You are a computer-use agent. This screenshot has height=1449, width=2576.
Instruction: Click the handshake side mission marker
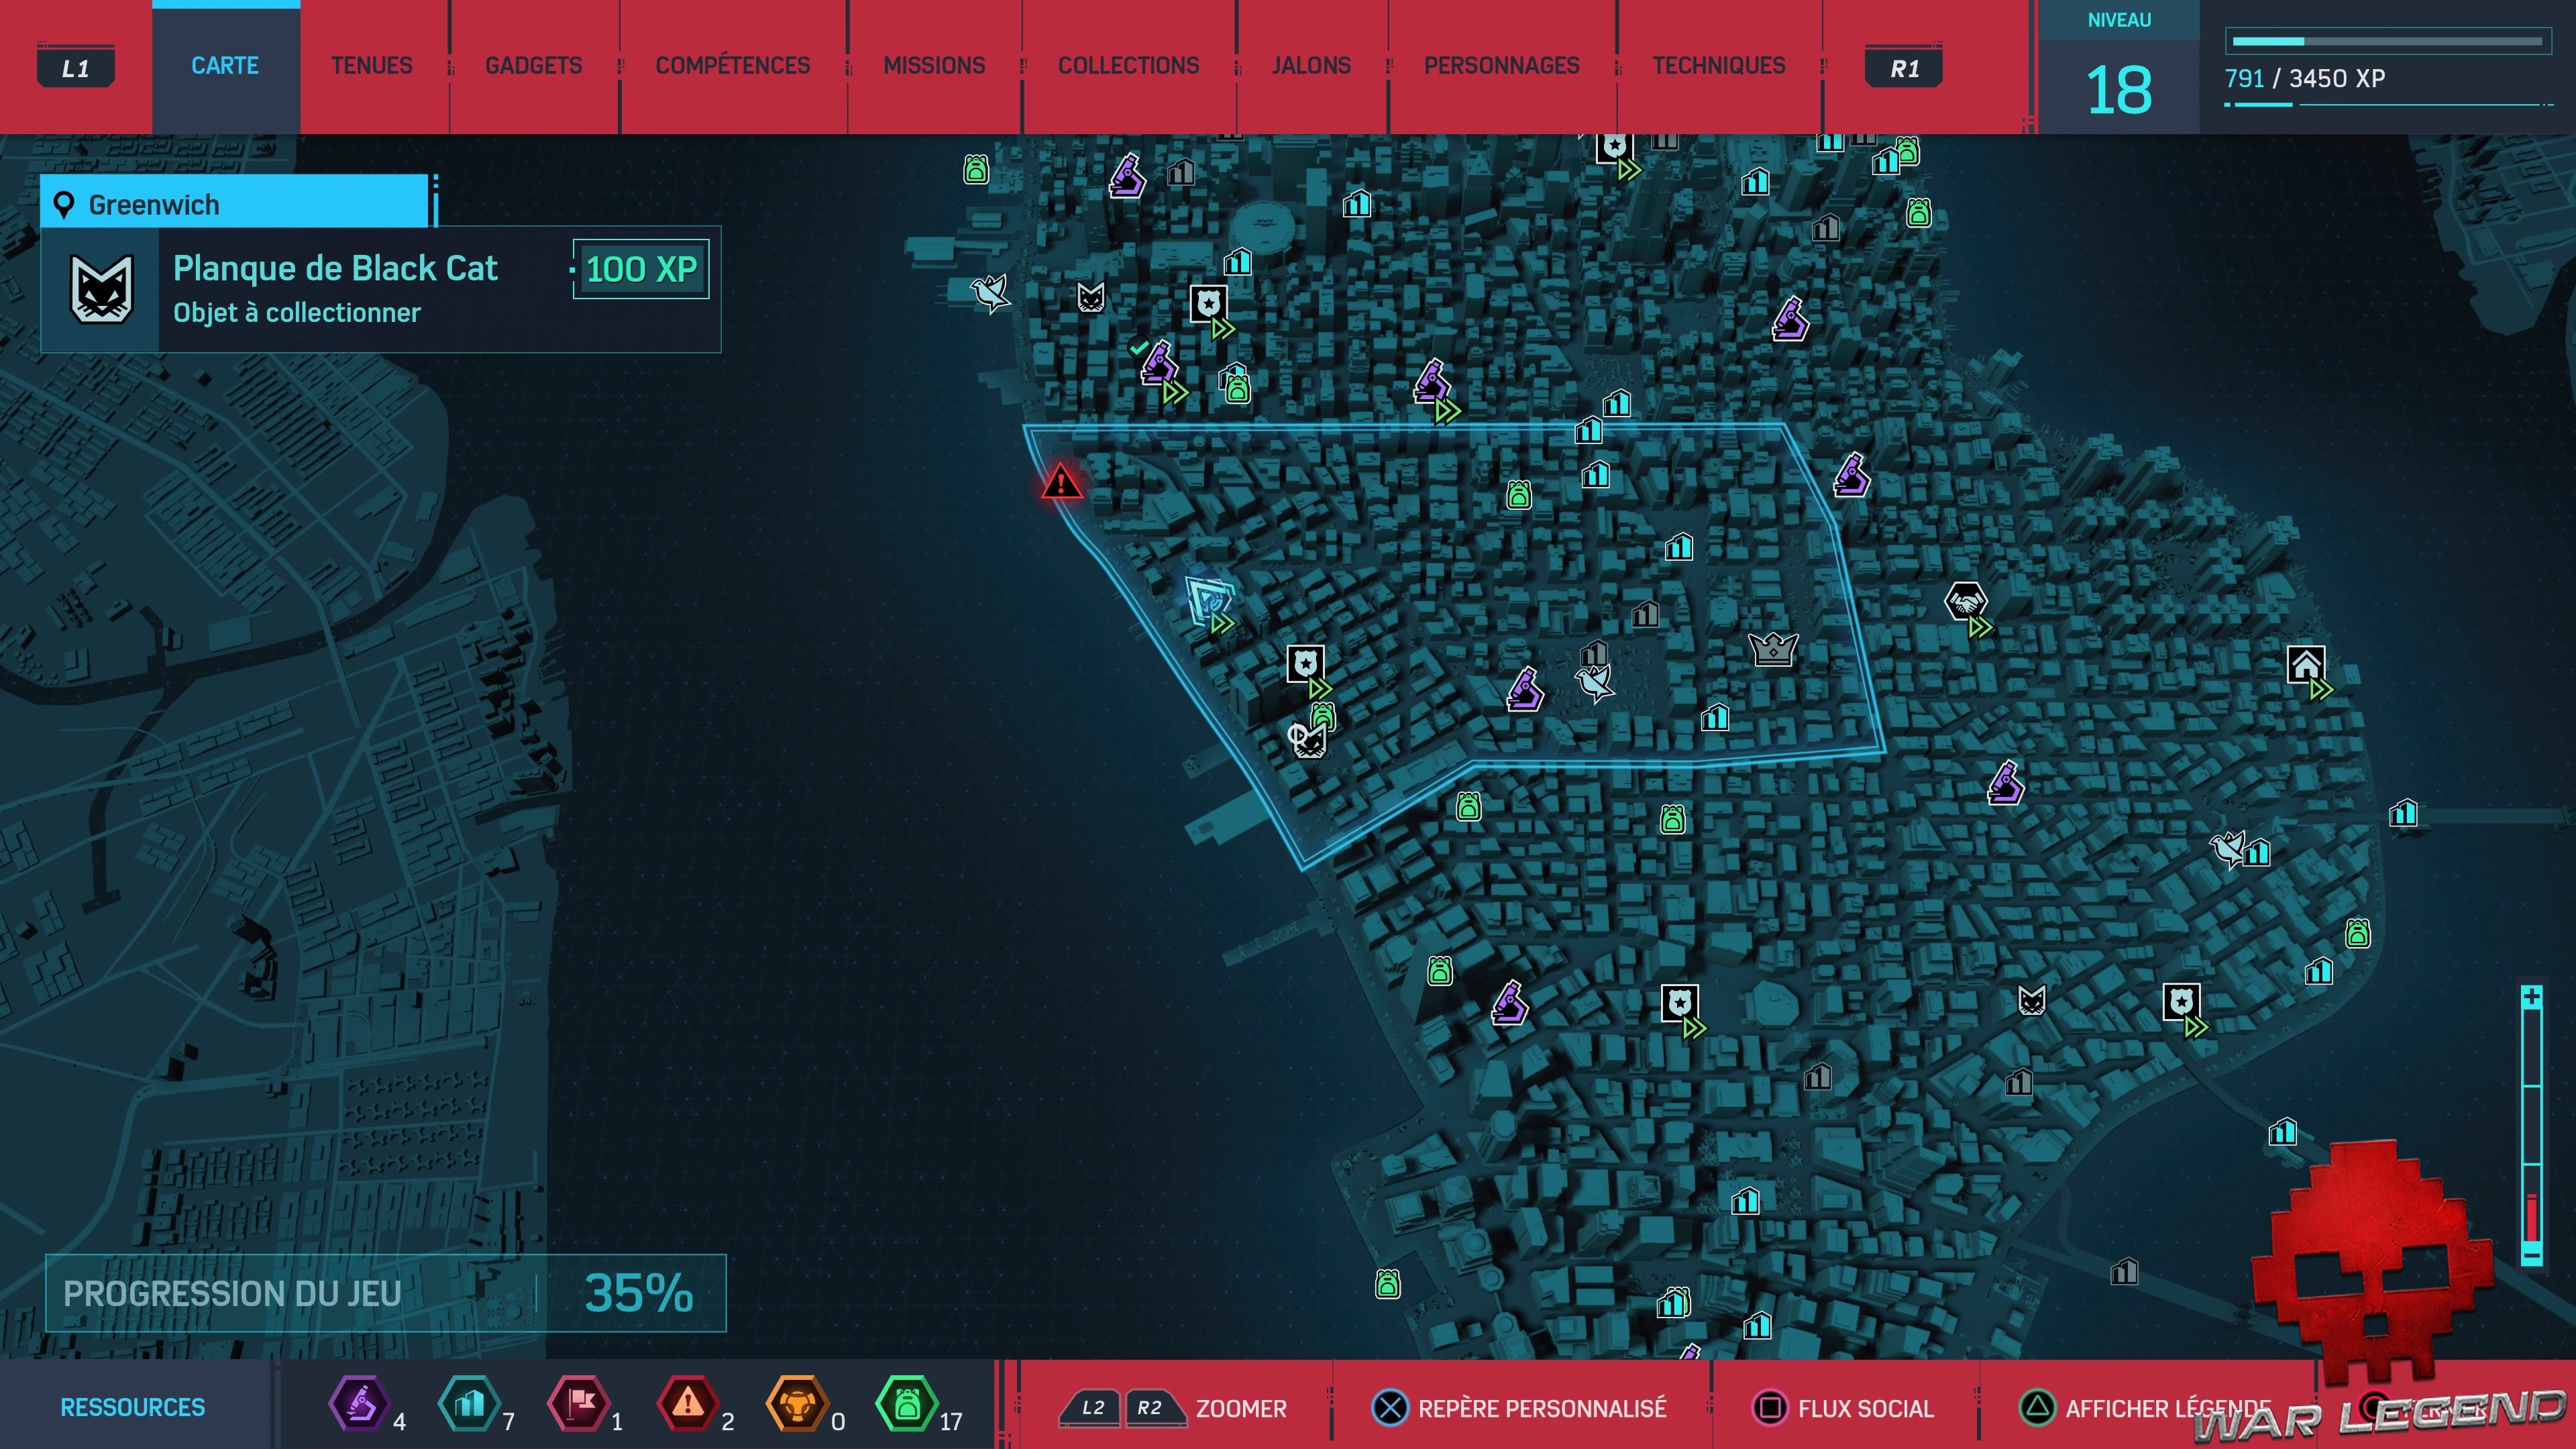(x=1965, y=602)
